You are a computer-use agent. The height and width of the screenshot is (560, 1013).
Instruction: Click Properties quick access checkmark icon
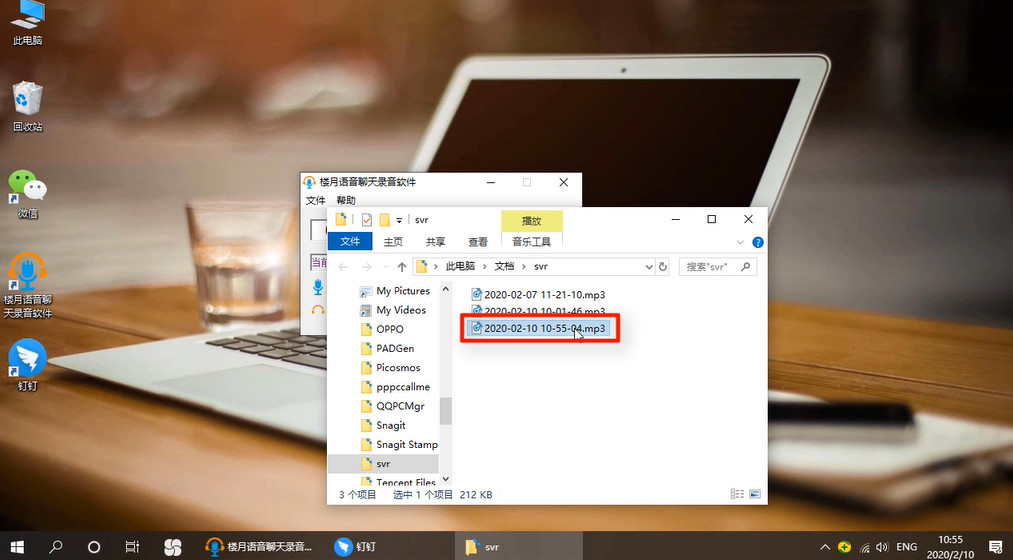coord(367,220)
